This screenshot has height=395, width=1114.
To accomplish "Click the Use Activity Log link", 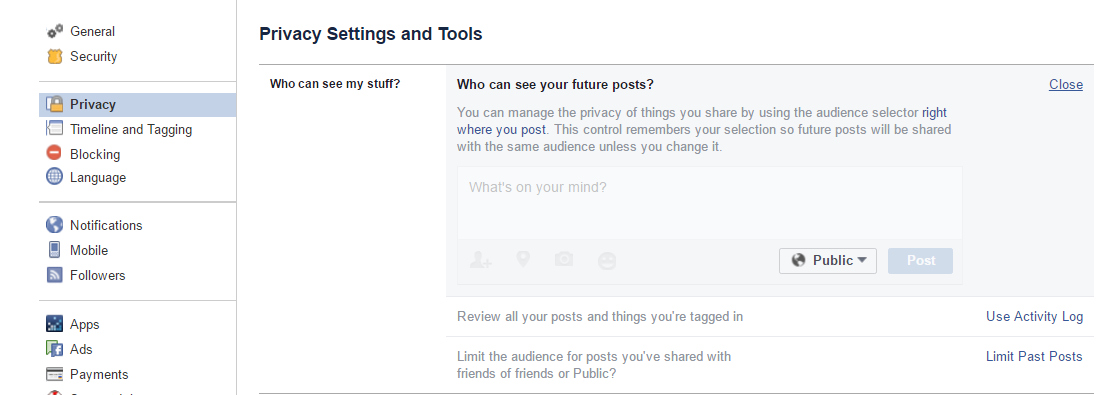I will point(1034,316).
